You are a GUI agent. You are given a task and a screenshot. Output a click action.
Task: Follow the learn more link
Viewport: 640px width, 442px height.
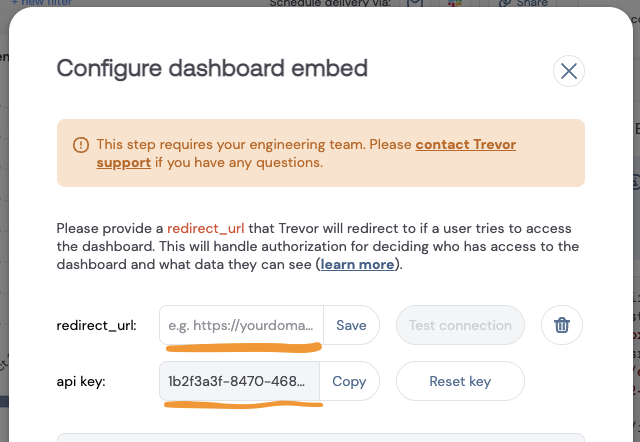coord(357,264)
